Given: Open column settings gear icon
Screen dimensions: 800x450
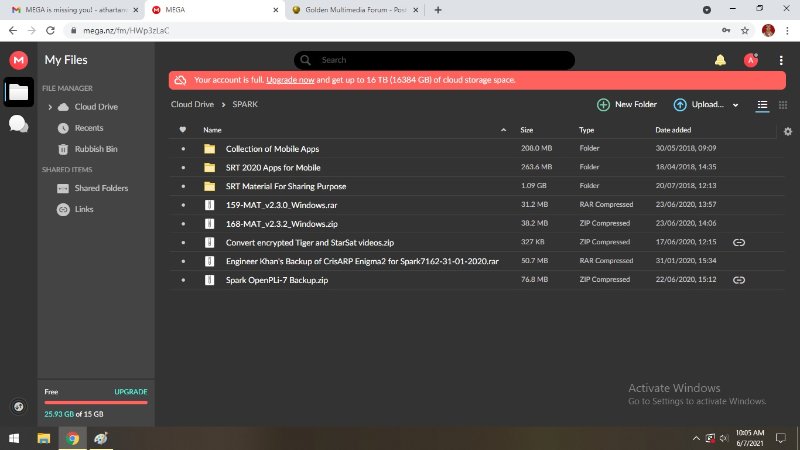Looking at the screenshot, I should pos(788,131).
